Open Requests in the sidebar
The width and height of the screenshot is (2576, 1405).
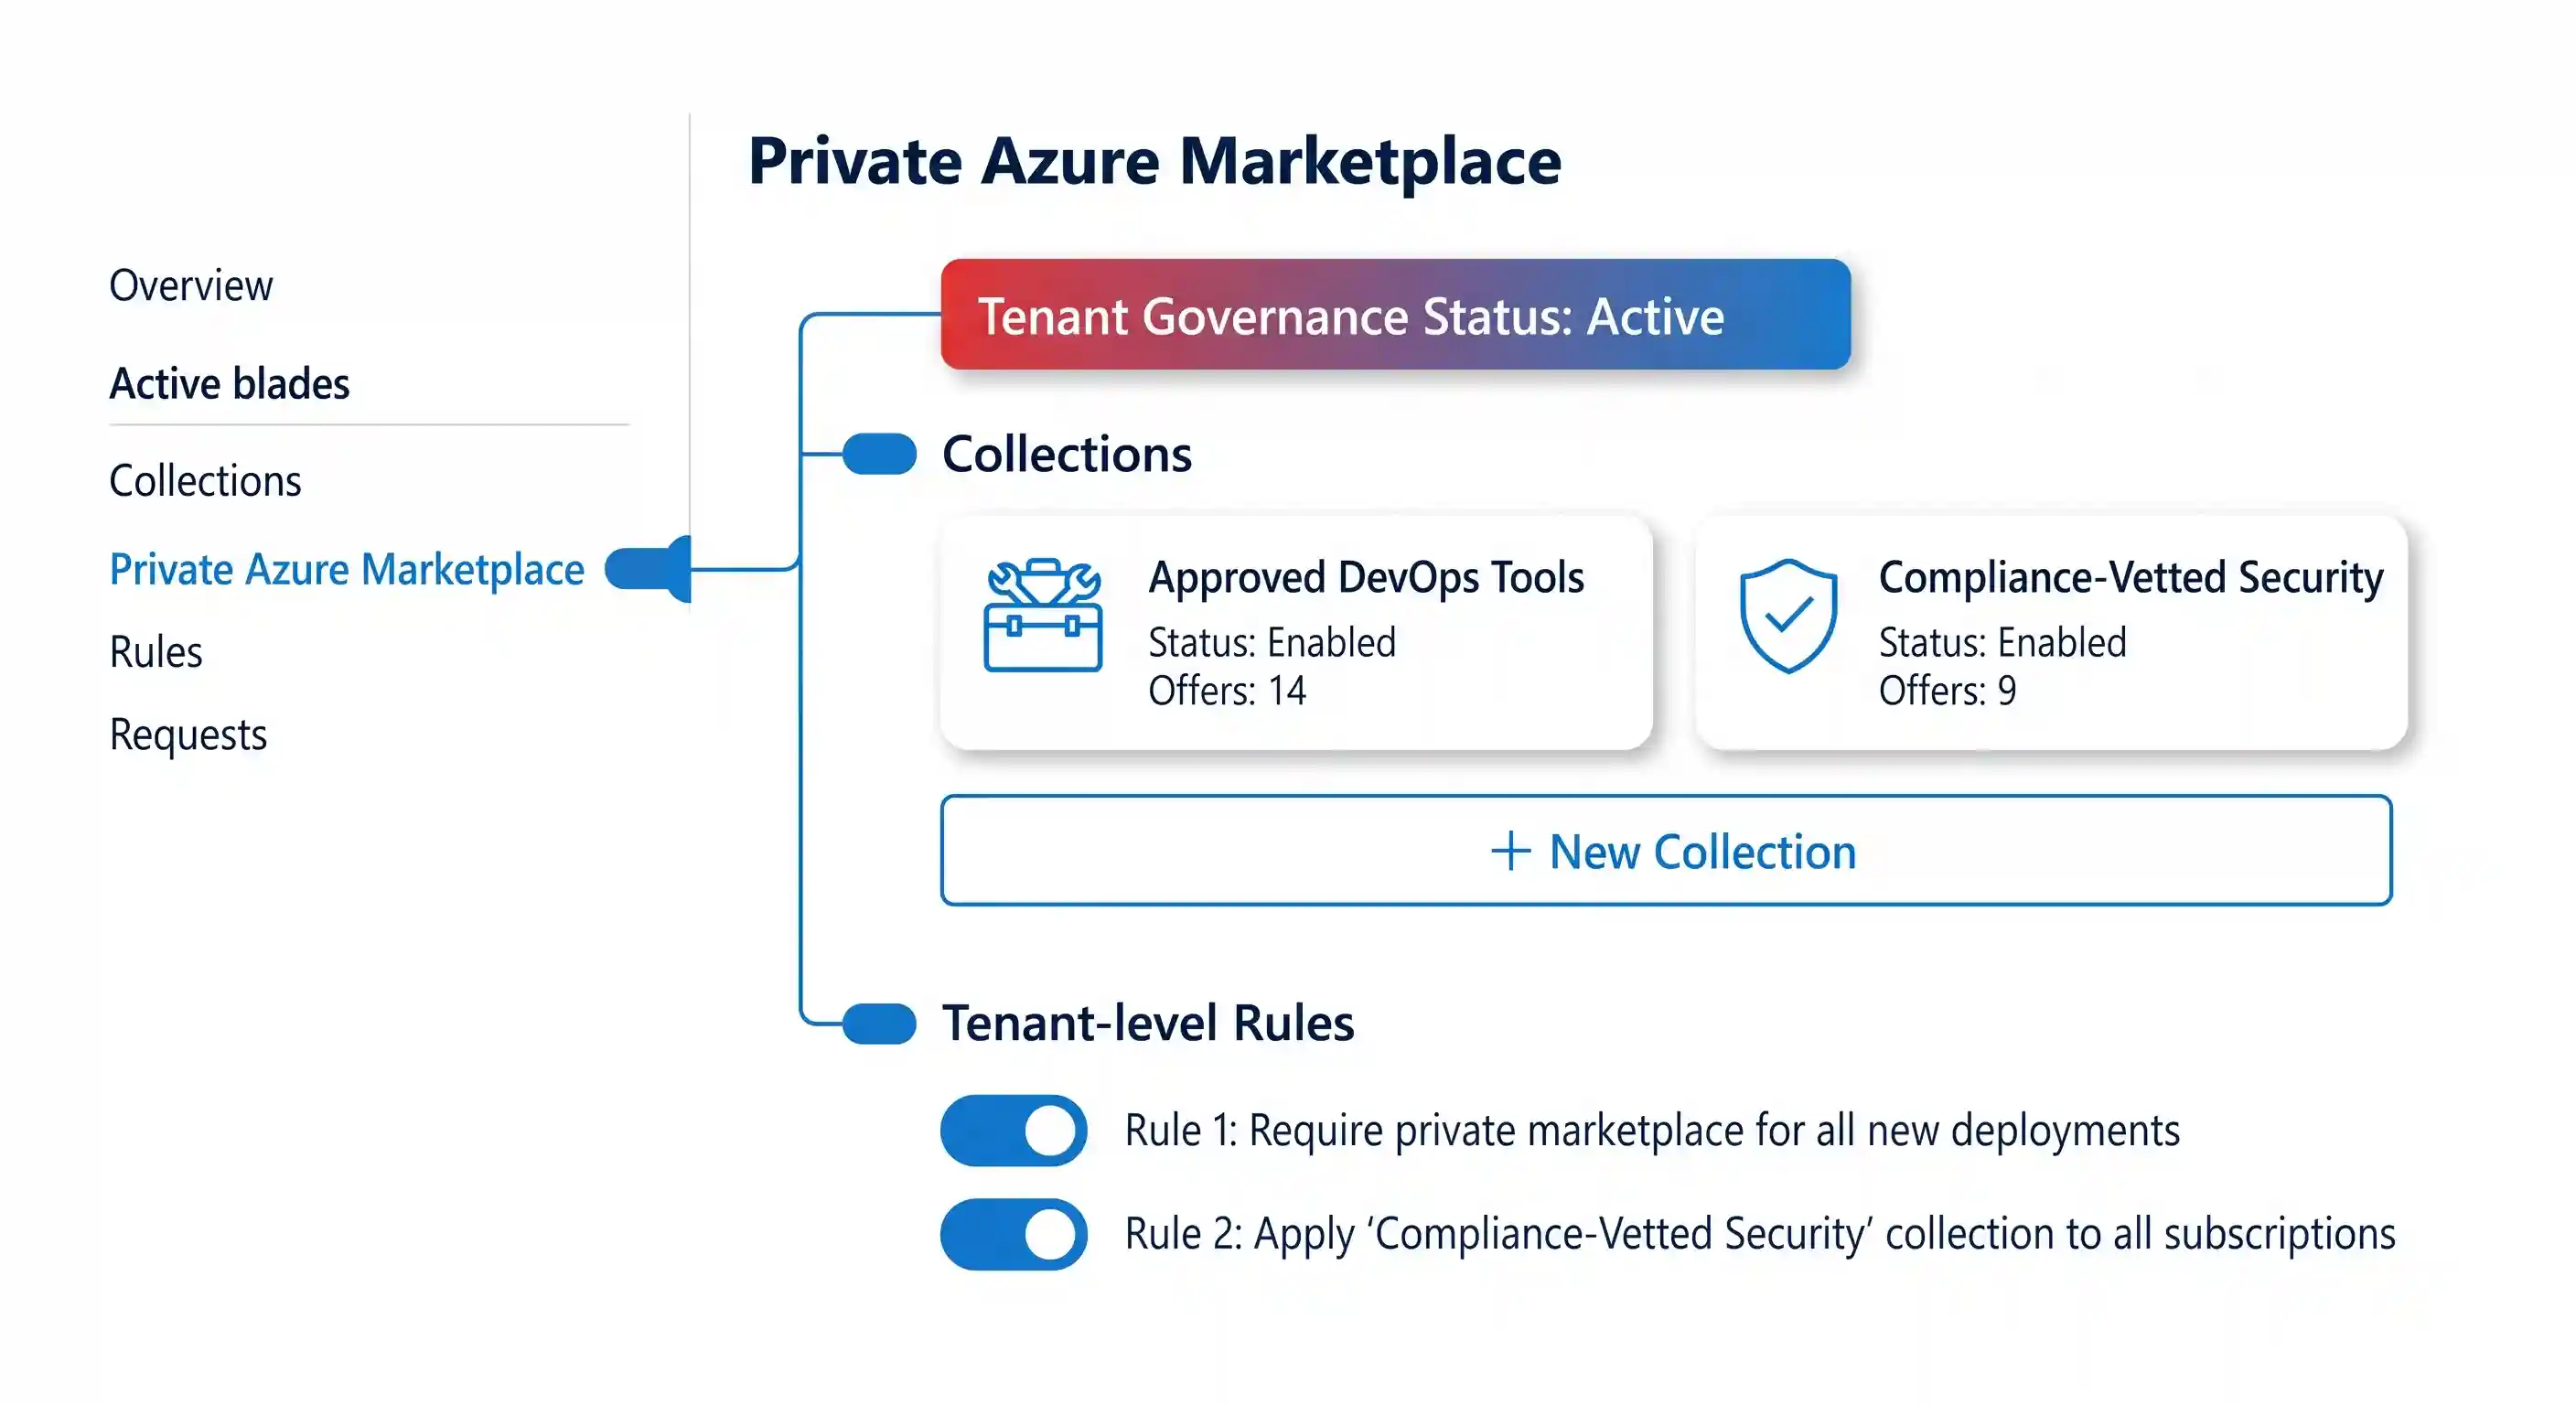(188, 736)
